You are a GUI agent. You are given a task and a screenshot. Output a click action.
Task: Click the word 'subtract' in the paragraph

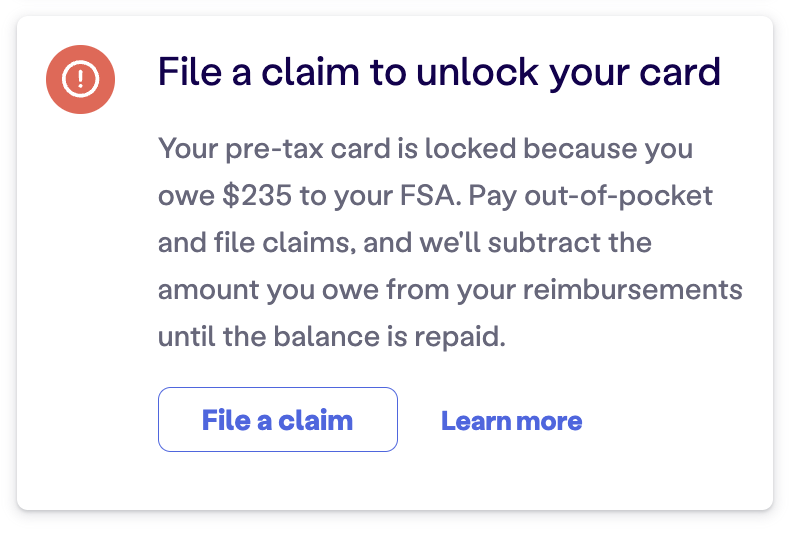[x=560, y=243]
